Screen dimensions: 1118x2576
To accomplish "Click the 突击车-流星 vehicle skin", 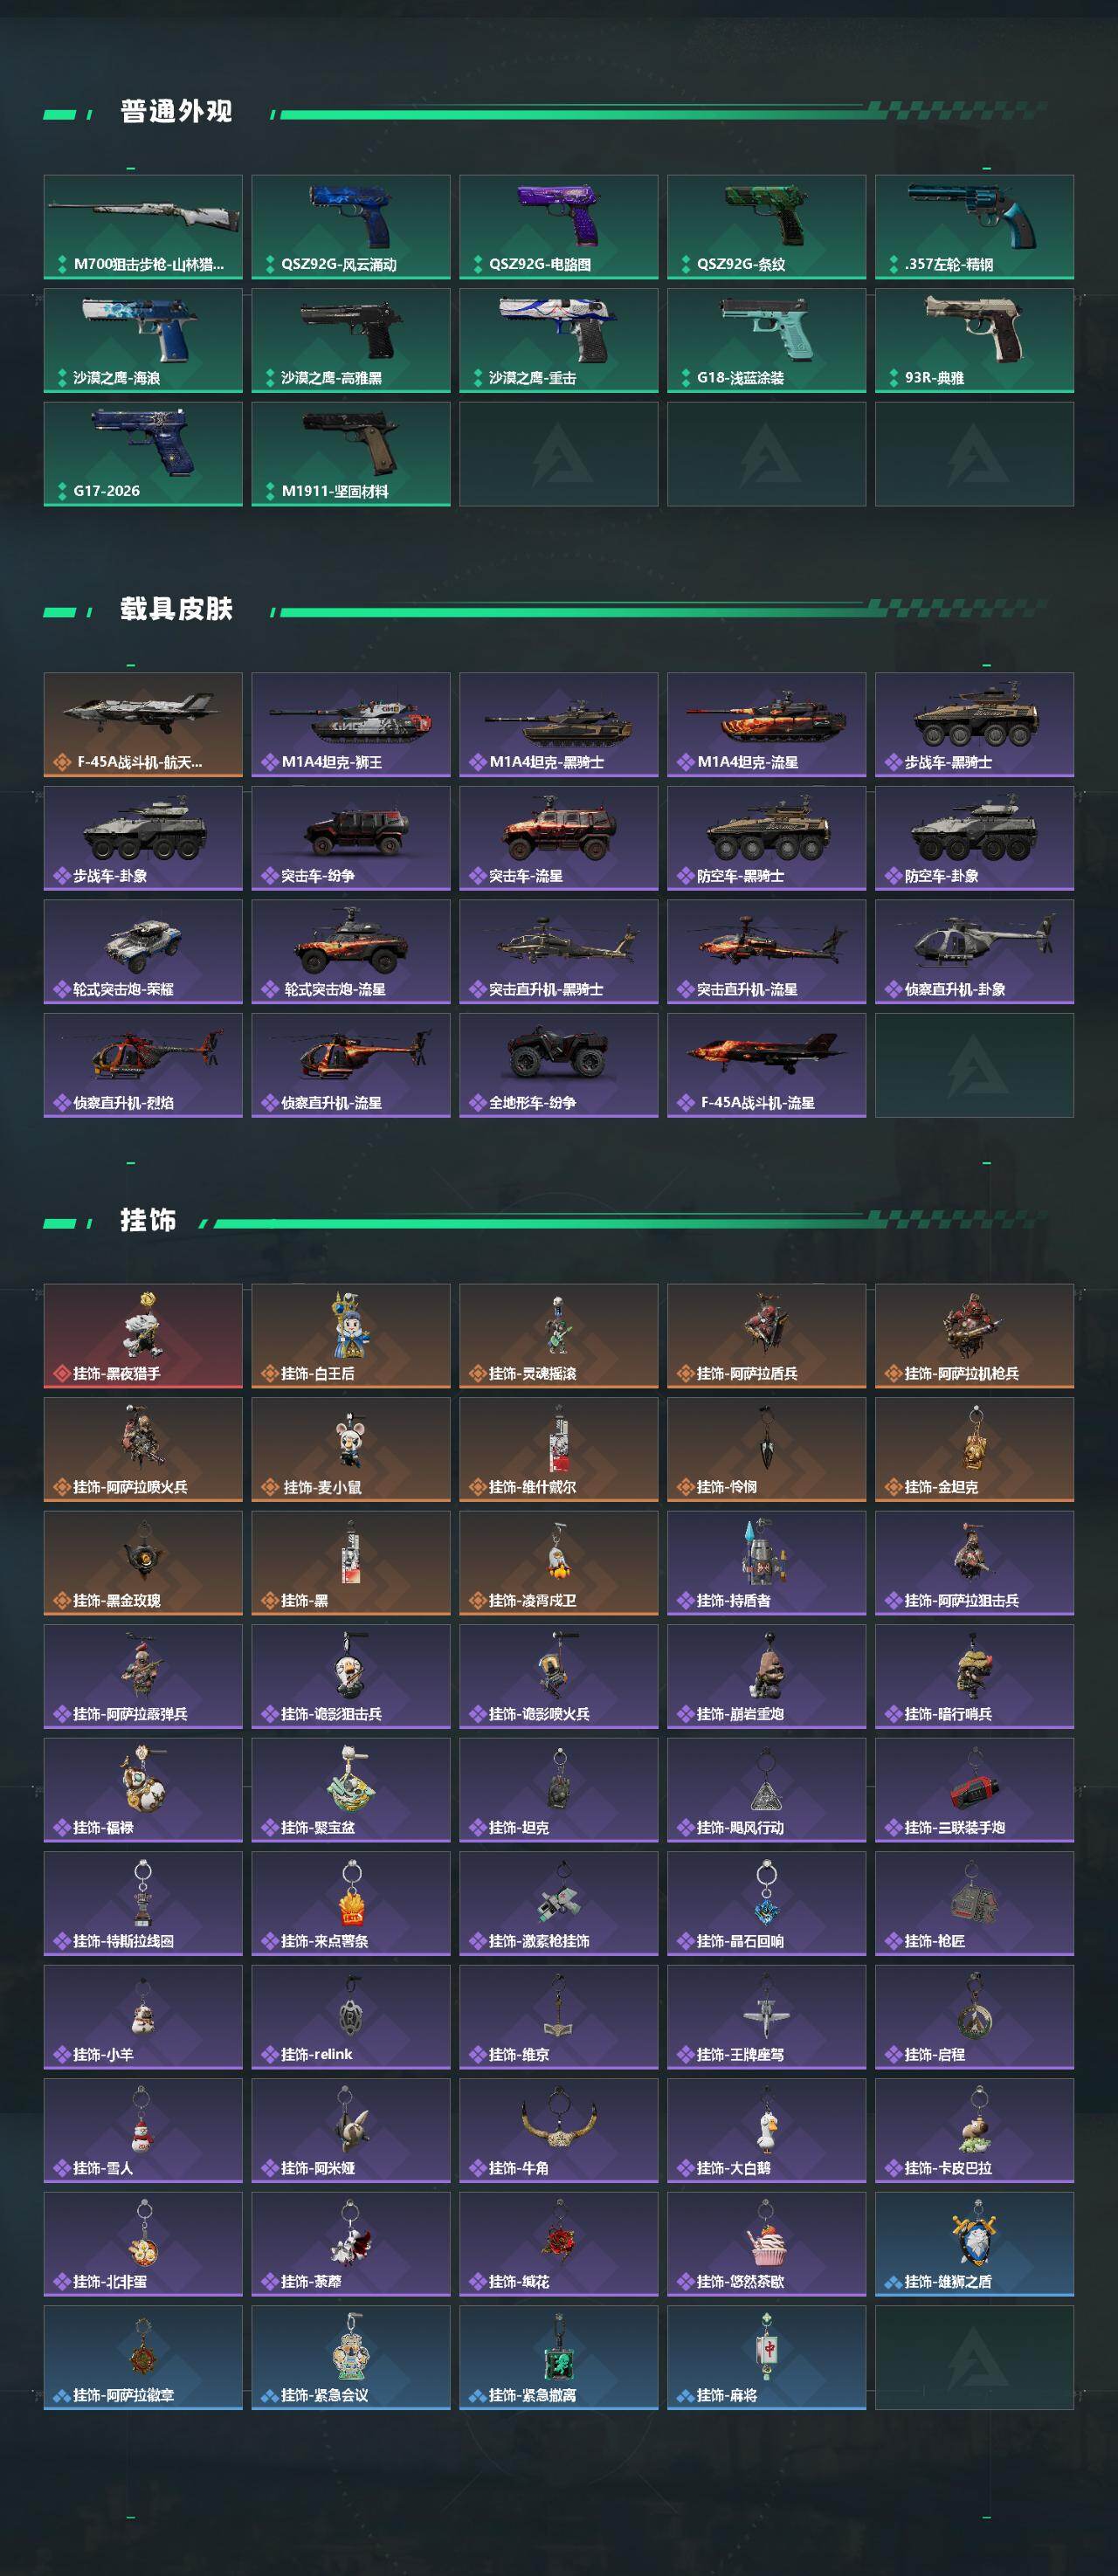I will click(x=559, y=838).
